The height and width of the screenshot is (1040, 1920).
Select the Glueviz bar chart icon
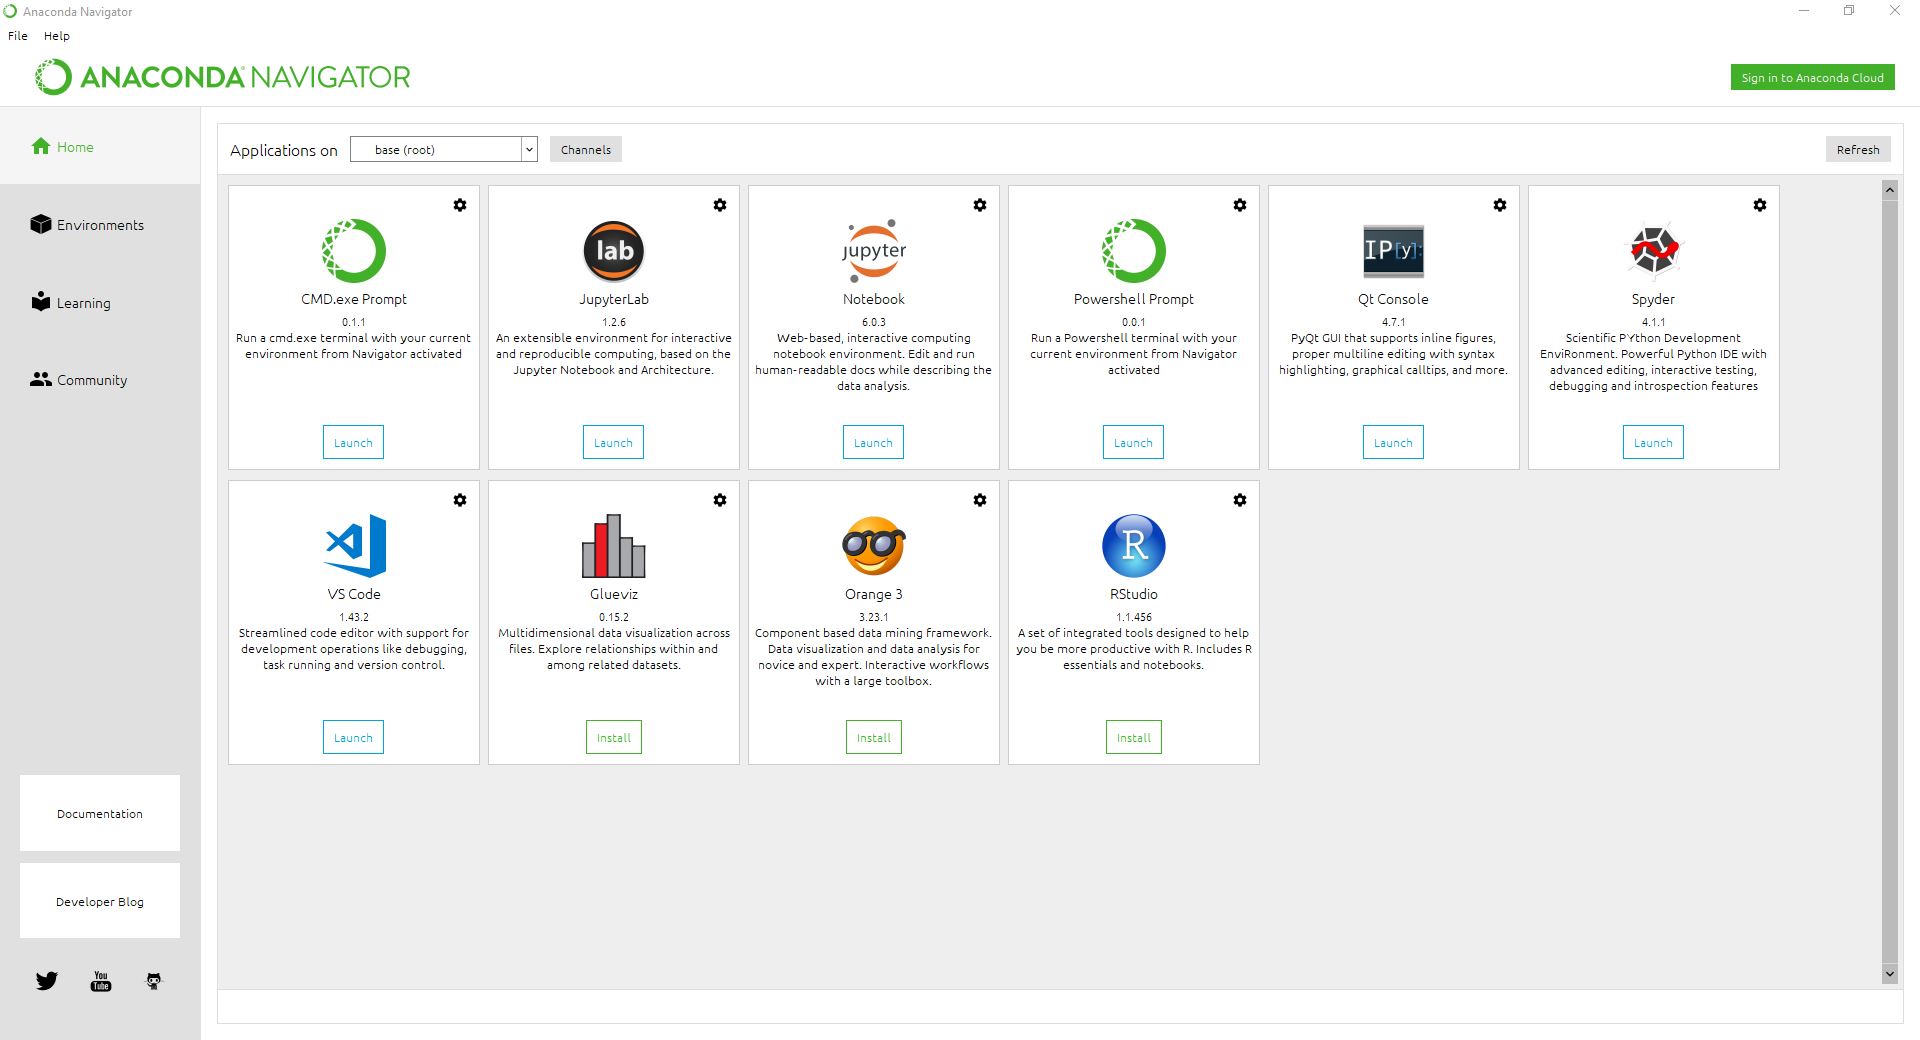click(613, 546)
